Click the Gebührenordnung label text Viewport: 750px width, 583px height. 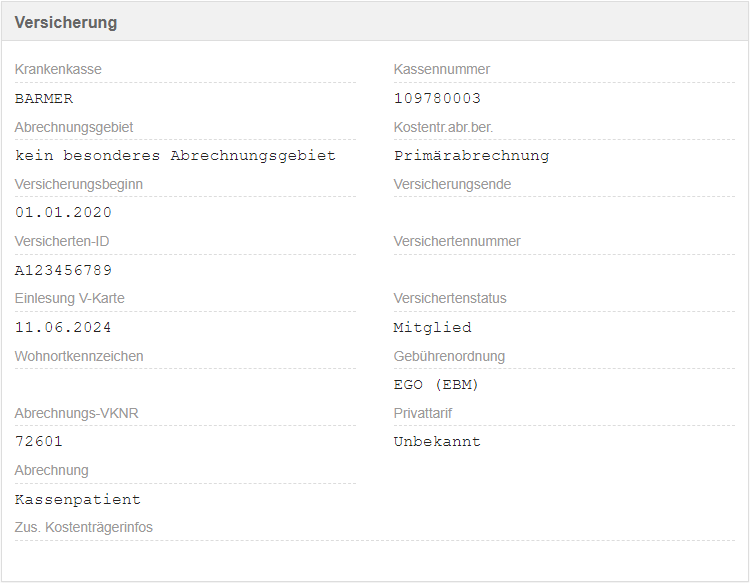(449, 356)
